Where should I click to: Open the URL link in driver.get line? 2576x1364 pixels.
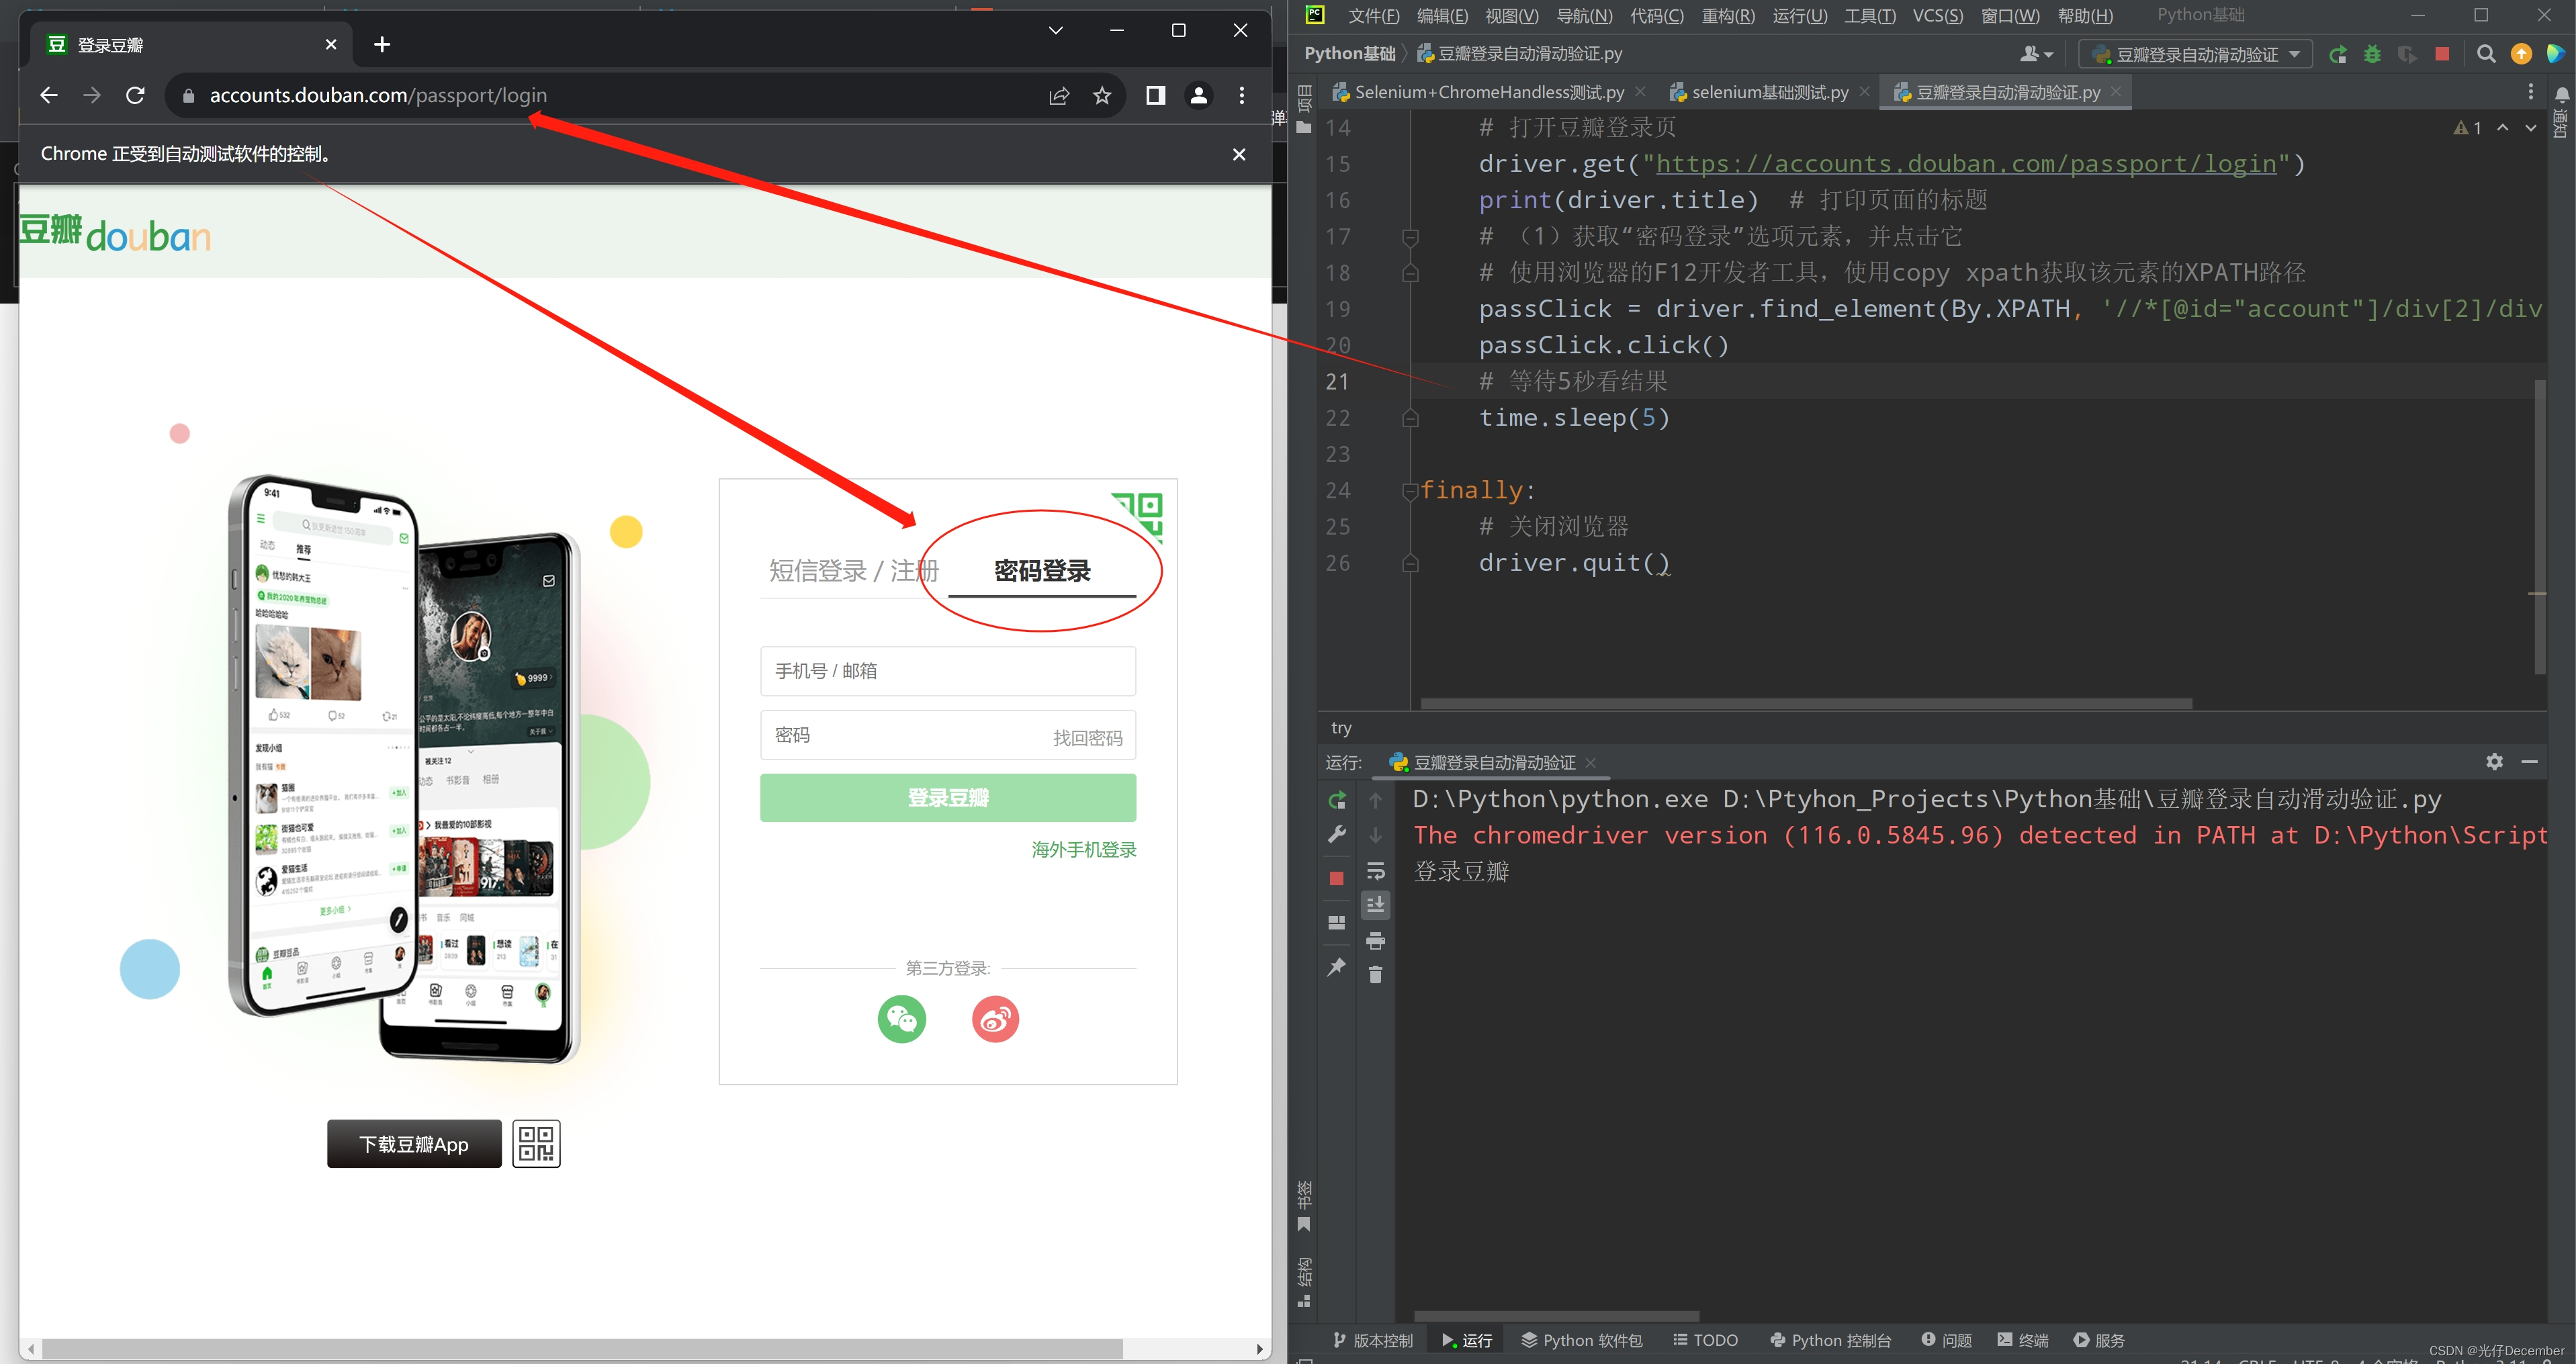(x=1965, y=164)
